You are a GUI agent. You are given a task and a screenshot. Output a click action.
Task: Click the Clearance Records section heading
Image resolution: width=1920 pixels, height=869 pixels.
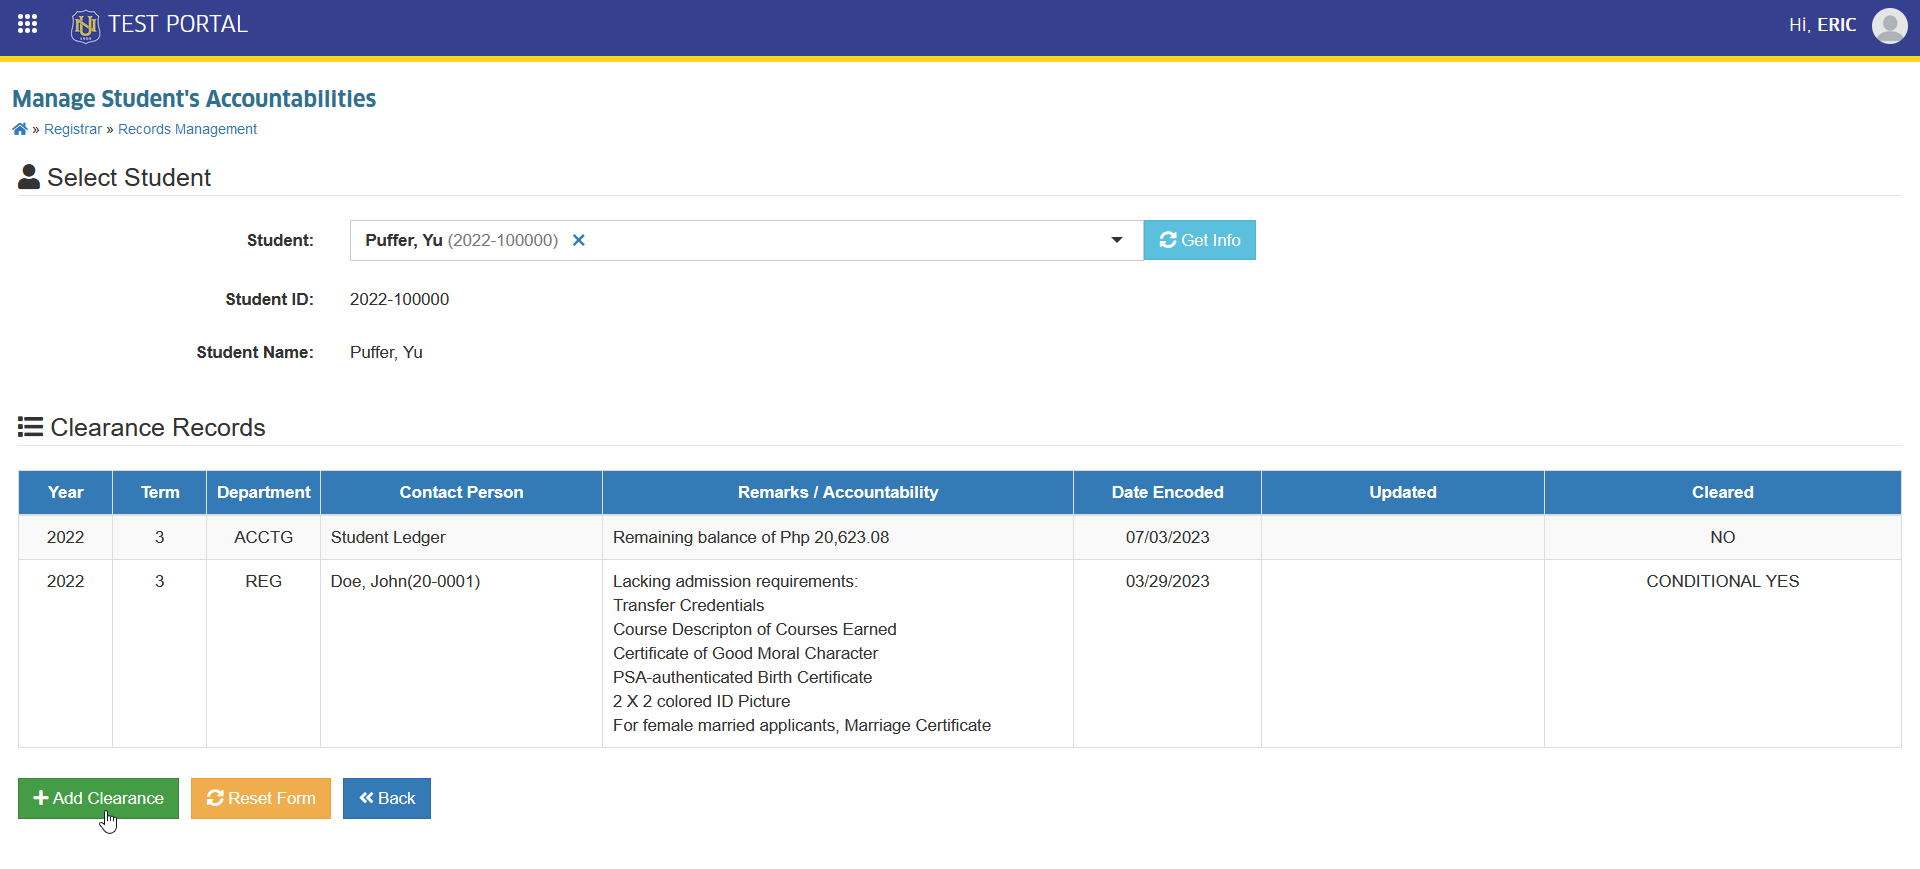(142, 427)
